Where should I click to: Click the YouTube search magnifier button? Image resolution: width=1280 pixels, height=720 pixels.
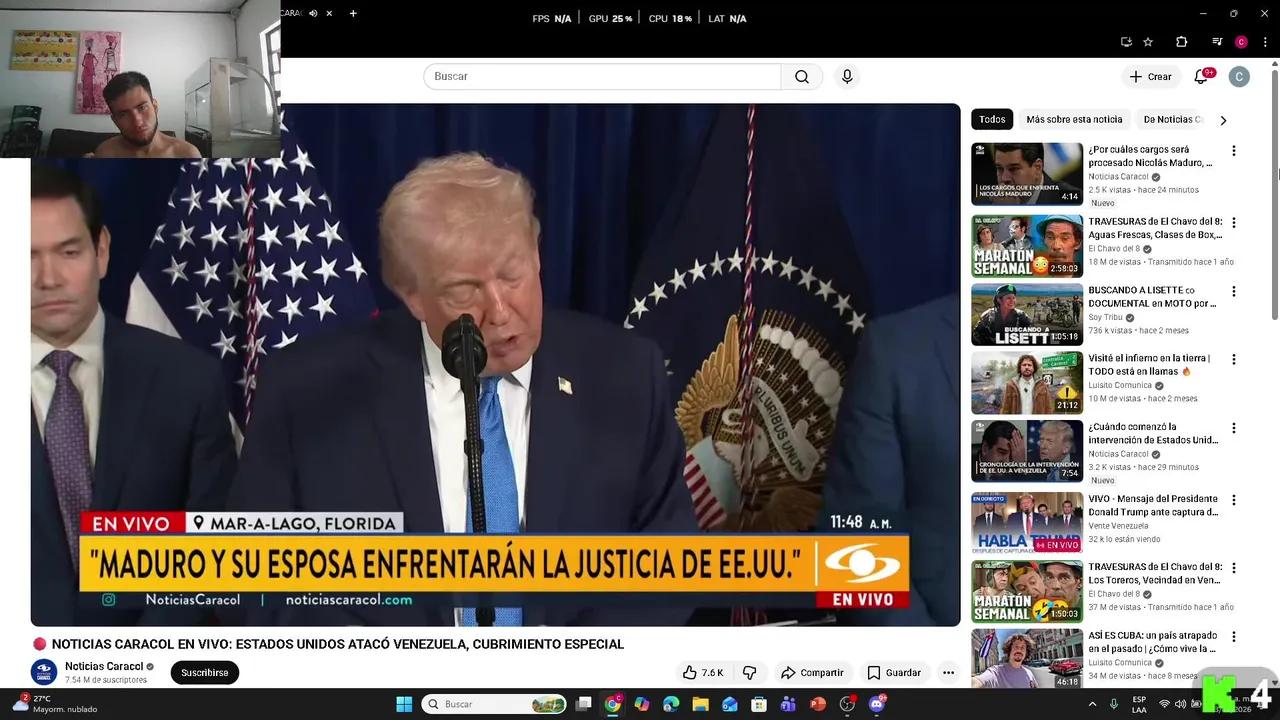[x=802, y=77]
